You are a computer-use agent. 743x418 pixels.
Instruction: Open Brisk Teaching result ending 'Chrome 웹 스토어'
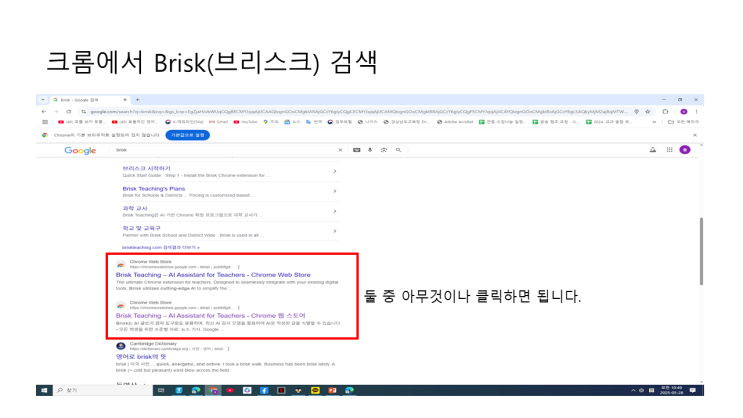[x=210, y=316]
